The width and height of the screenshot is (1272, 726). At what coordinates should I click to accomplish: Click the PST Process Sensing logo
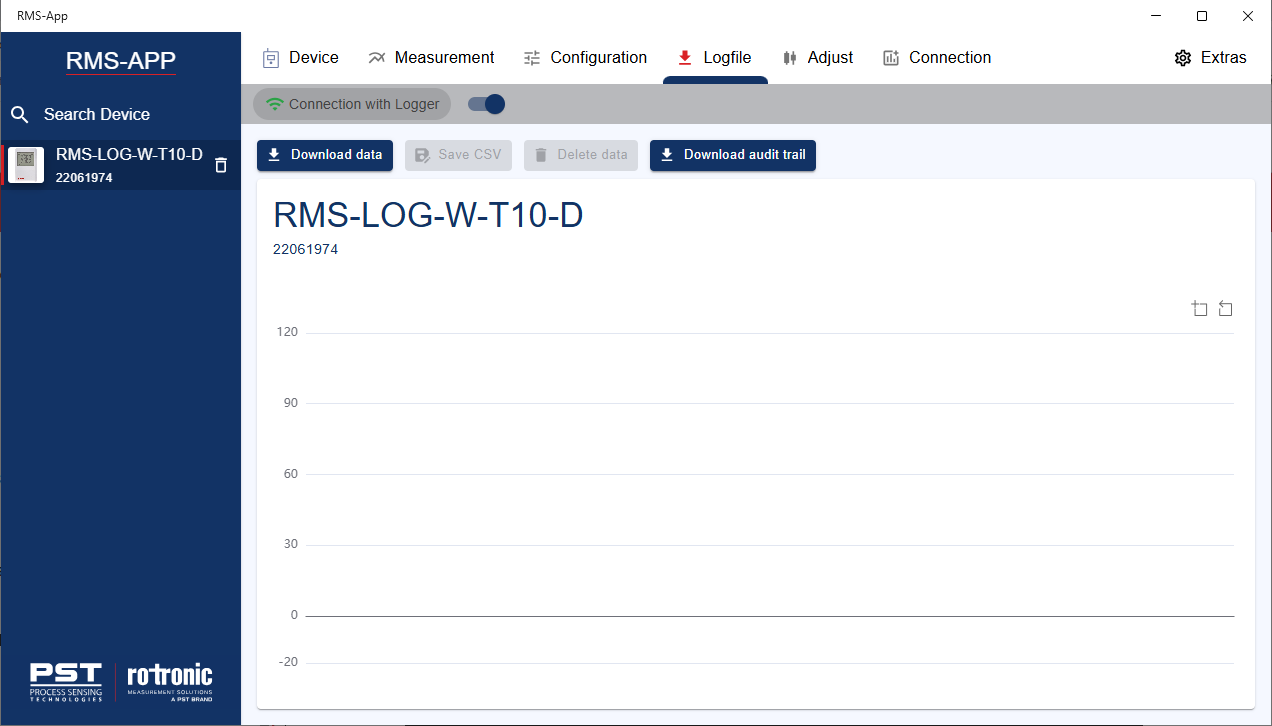coord(66,681)
